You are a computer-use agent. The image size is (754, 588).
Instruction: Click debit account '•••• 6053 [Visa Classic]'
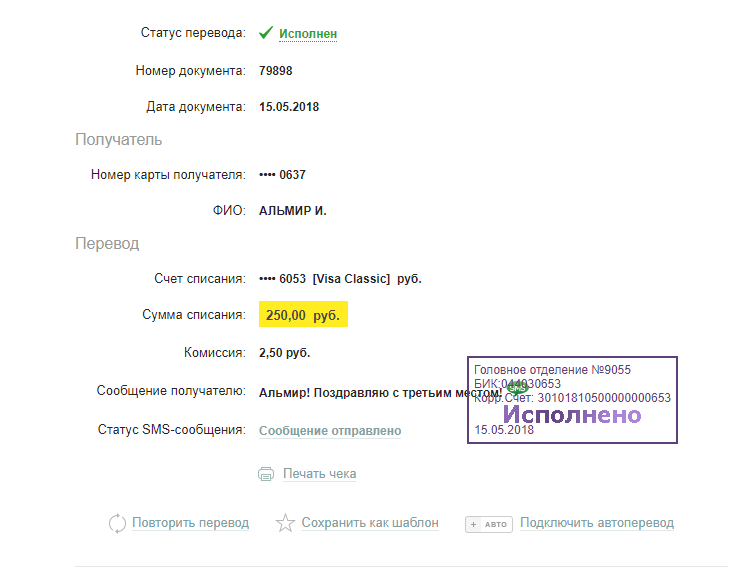click(325, 279)
